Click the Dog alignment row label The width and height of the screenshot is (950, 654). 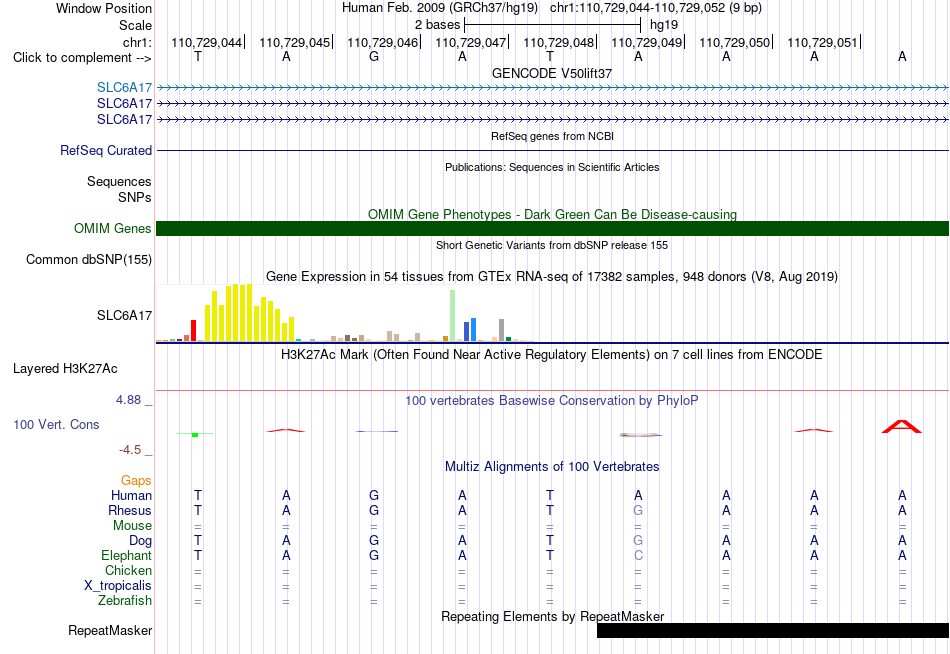(140, 541)
